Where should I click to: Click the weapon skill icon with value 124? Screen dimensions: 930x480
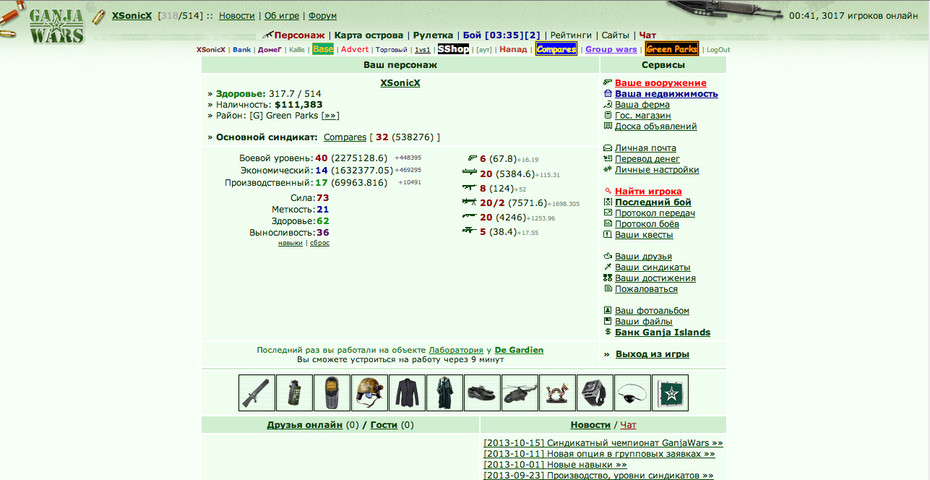470,188
